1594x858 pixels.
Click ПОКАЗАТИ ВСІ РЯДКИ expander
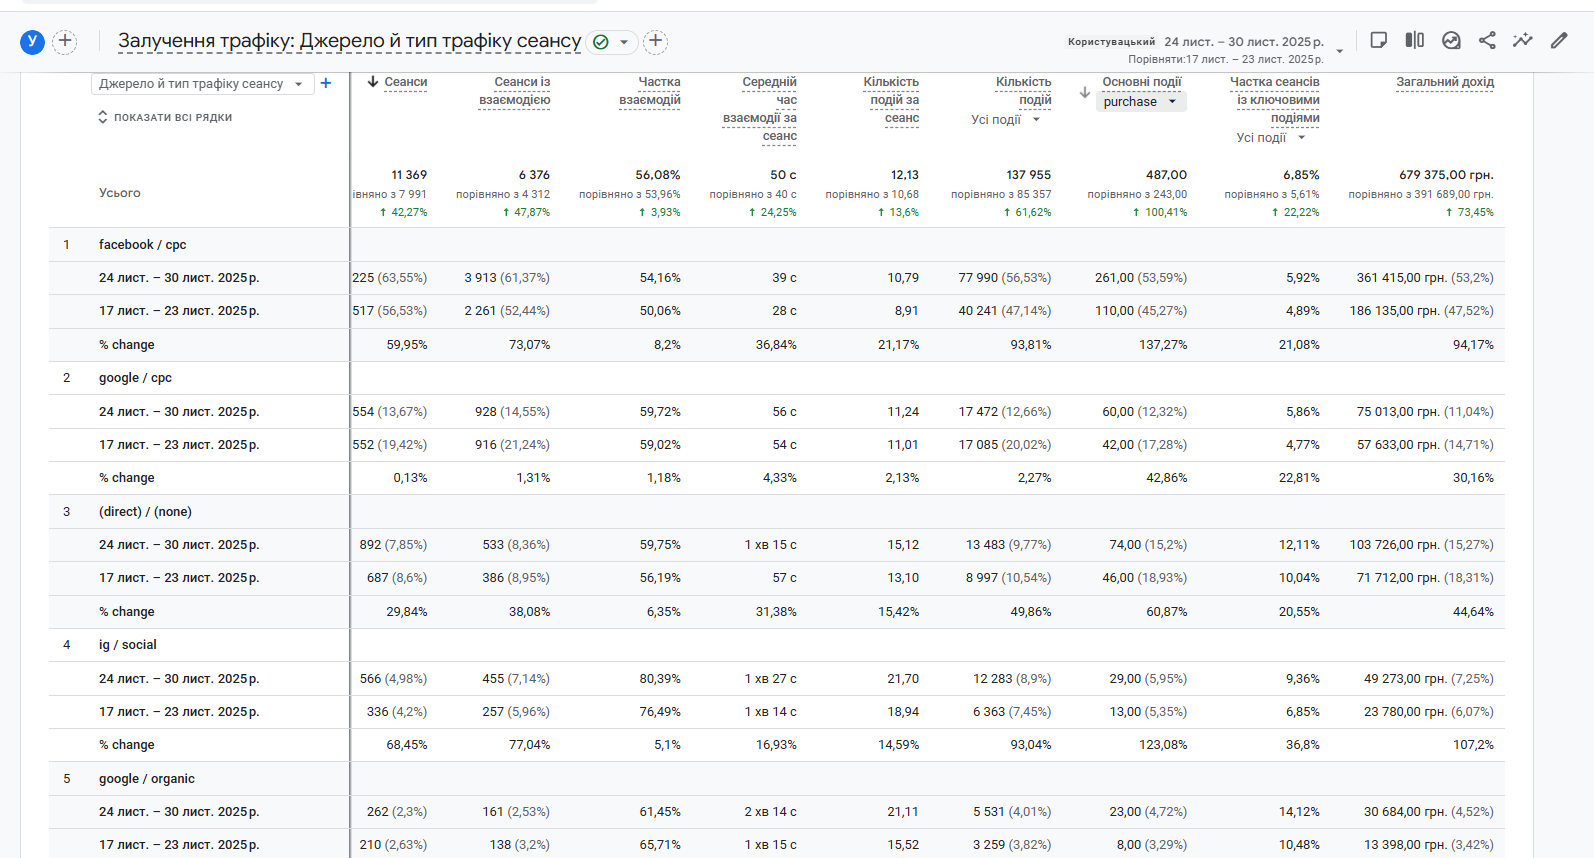tap(165, 117)
